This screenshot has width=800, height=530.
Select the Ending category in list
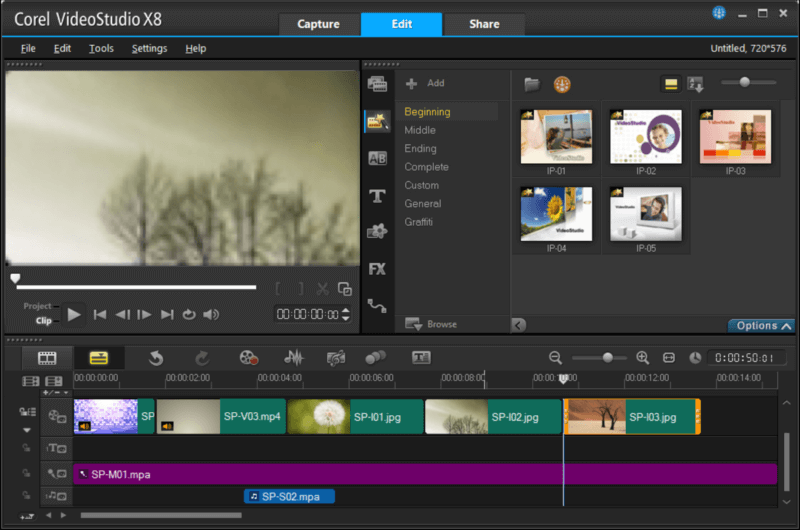pos(420,149)
